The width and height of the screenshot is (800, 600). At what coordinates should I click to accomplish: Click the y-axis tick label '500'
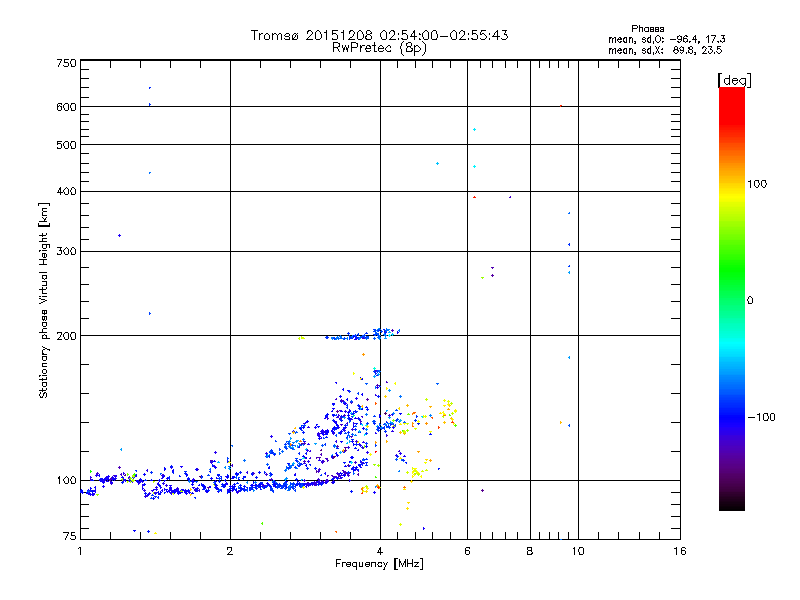[x=66, y=145]
